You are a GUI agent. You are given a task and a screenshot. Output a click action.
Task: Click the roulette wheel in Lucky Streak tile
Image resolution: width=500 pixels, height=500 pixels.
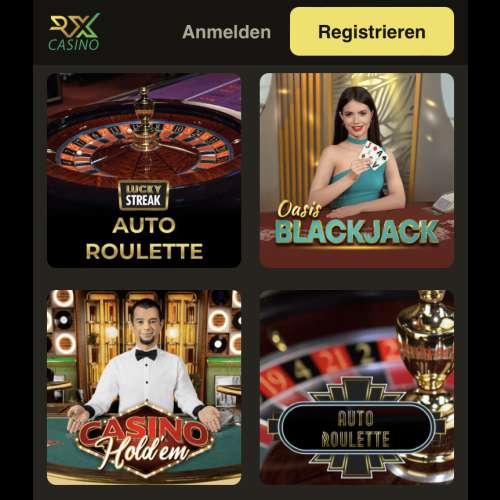[144, 142]
